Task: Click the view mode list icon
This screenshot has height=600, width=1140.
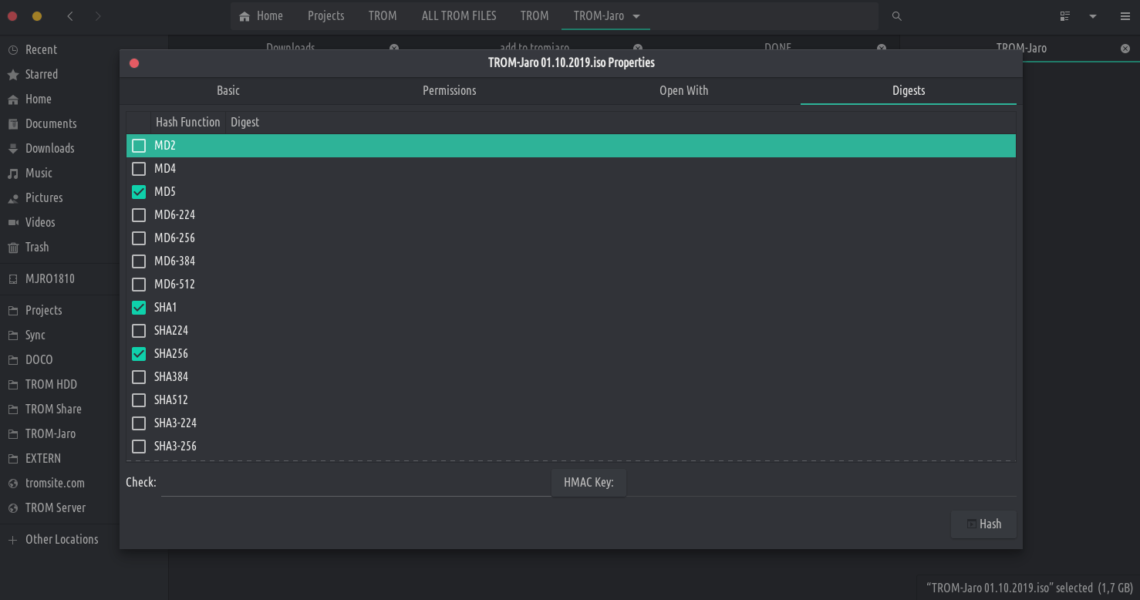Action: [1064, 16]
